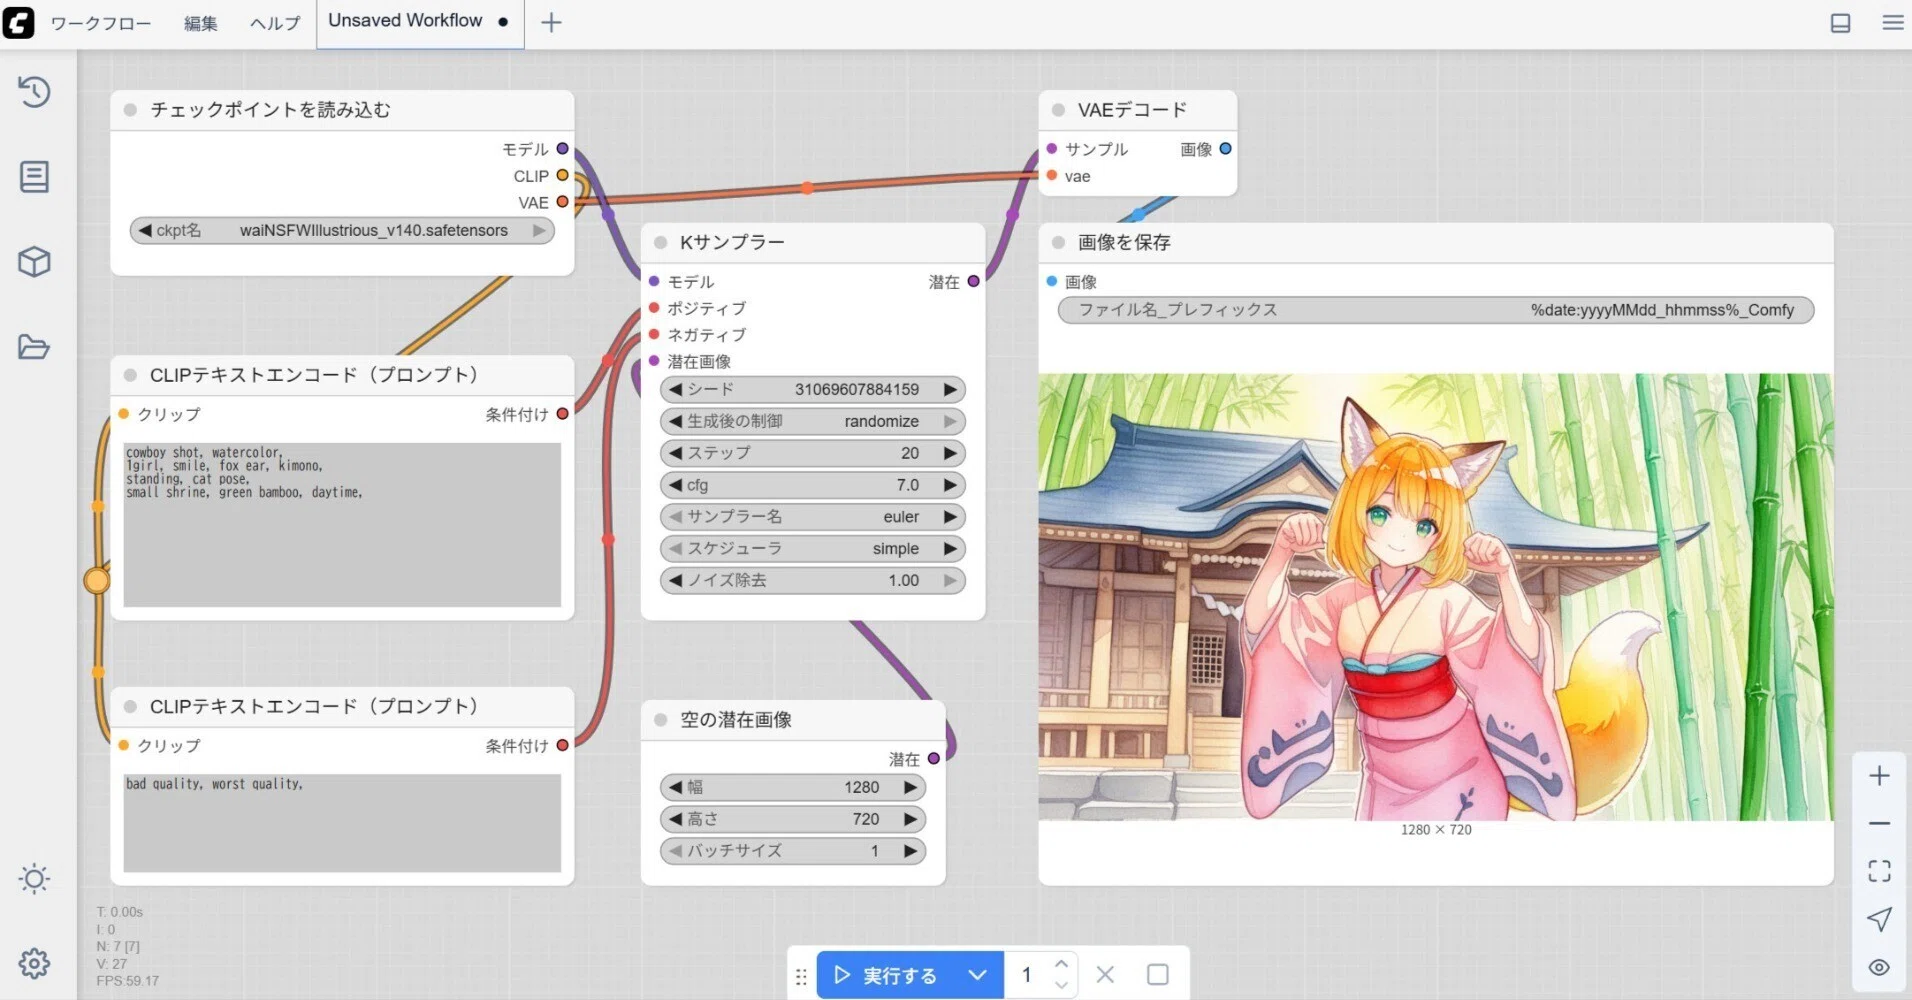Open the 編集 menu
This screenshot has width=1912, height=1000.
pos(200,23)
